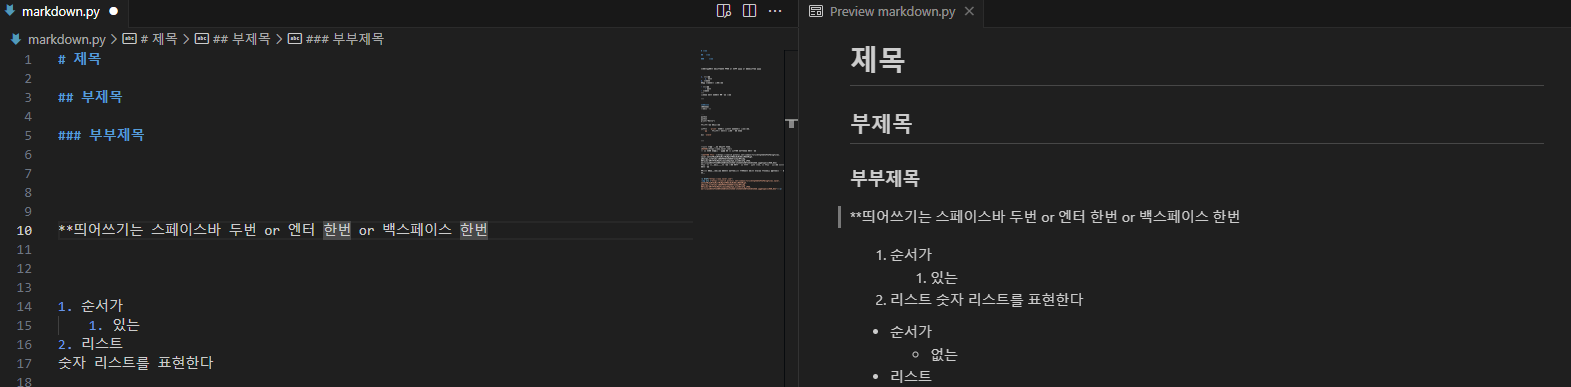
Task: Click '없는' sub-bullet in preview
Action: click(944, 355)
